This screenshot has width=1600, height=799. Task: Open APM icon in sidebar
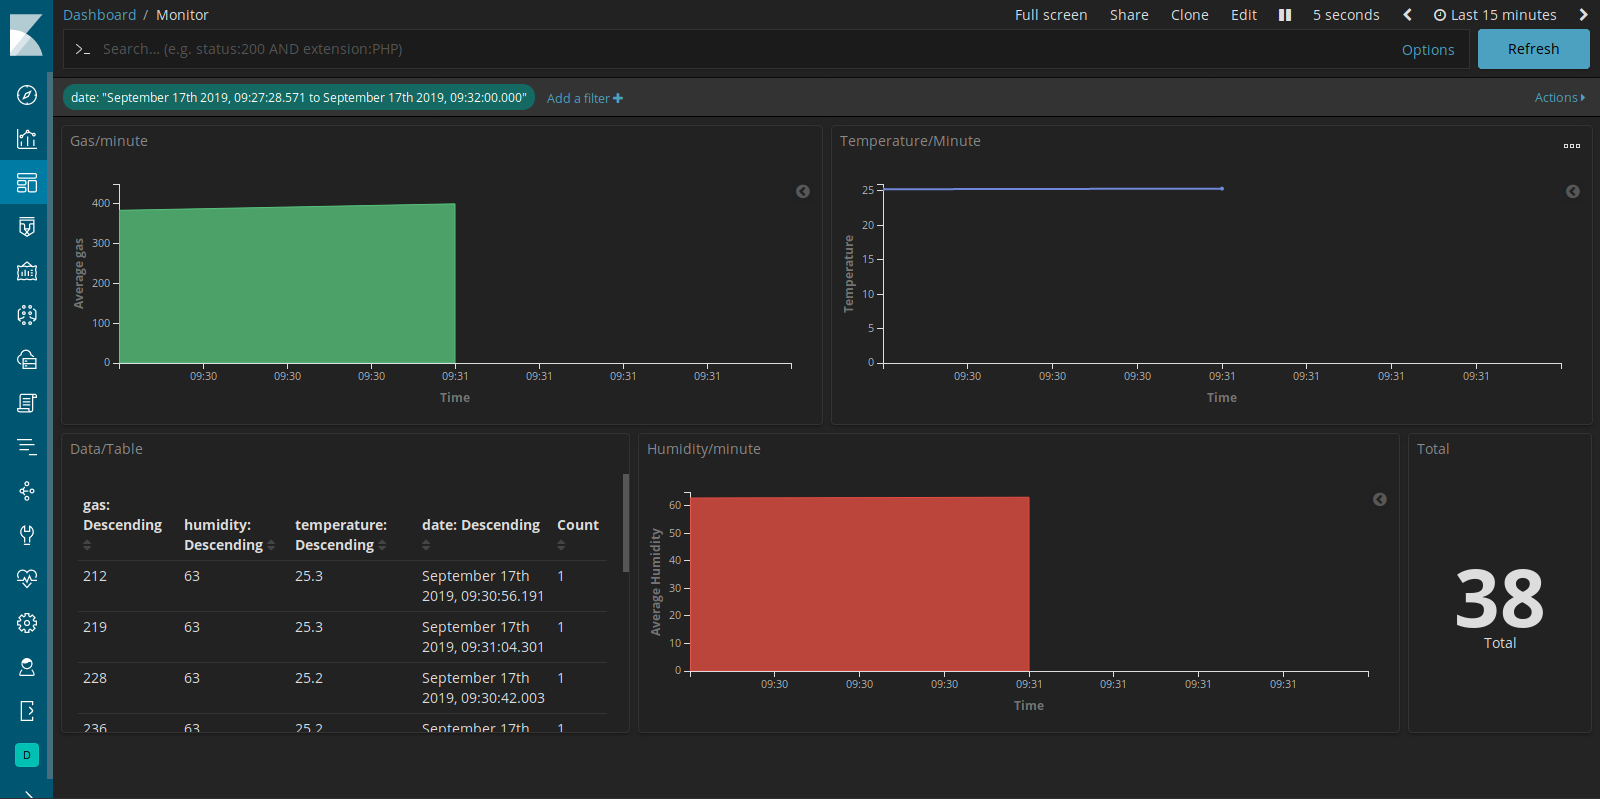27,447
